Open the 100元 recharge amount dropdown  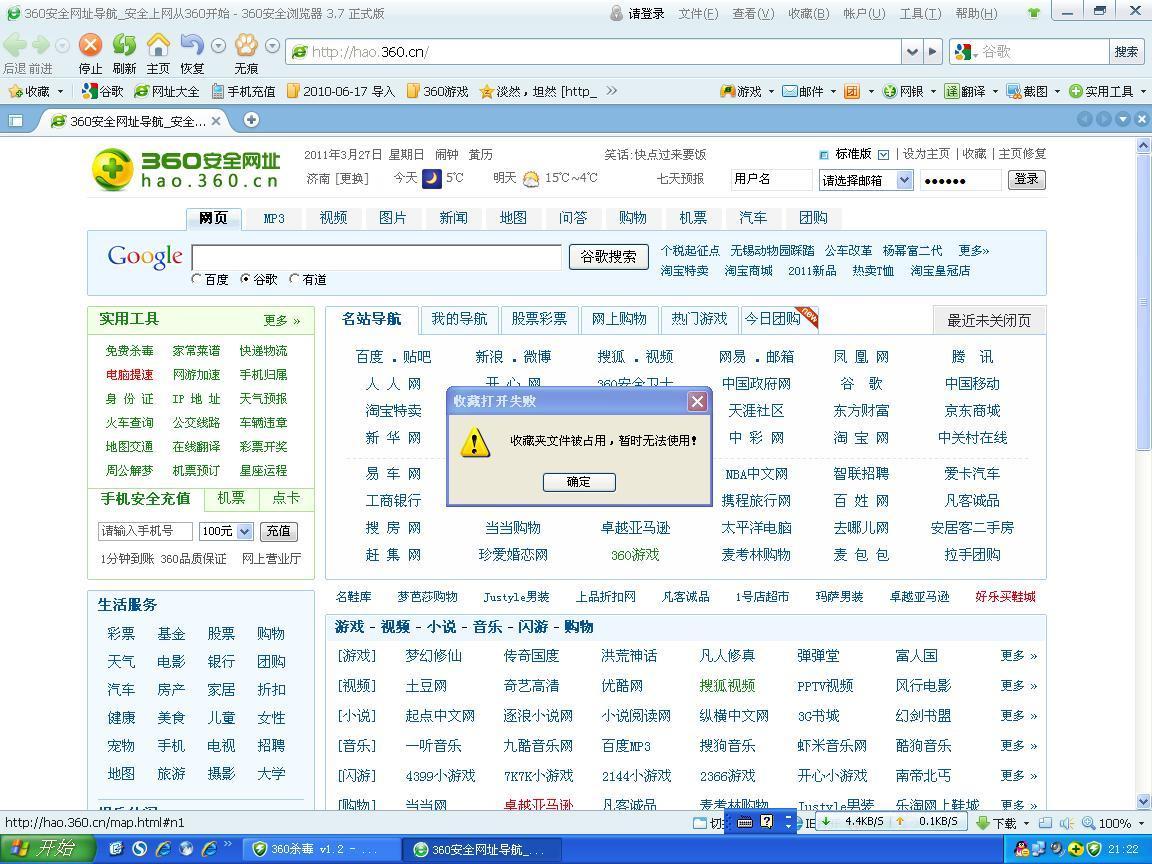245,530
